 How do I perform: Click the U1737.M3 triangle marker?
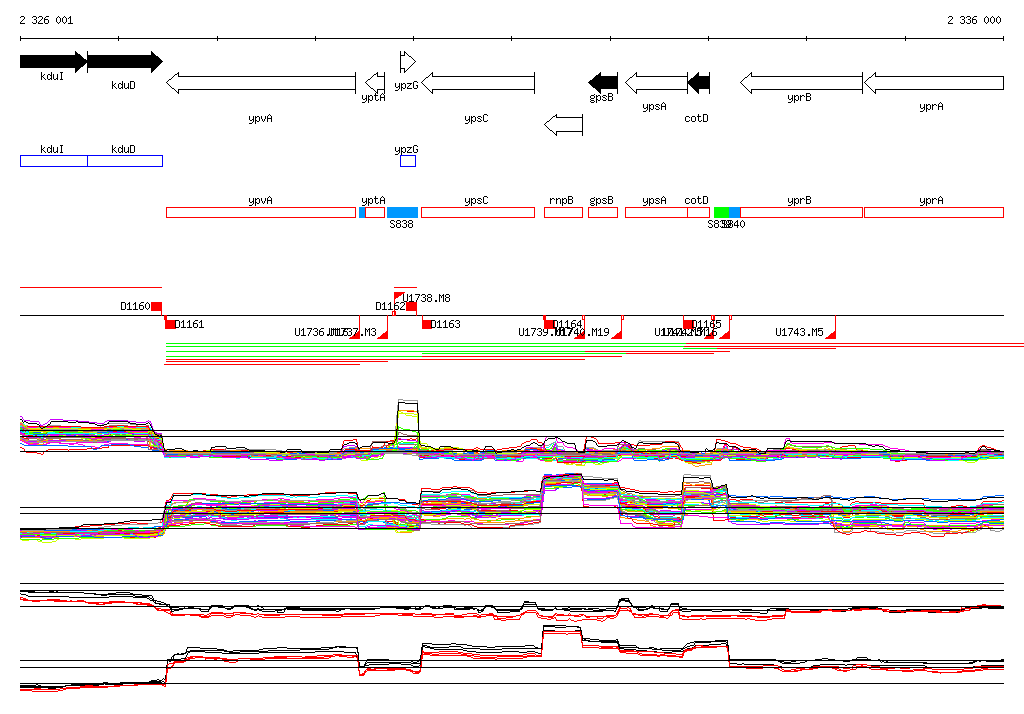point(383,334)
